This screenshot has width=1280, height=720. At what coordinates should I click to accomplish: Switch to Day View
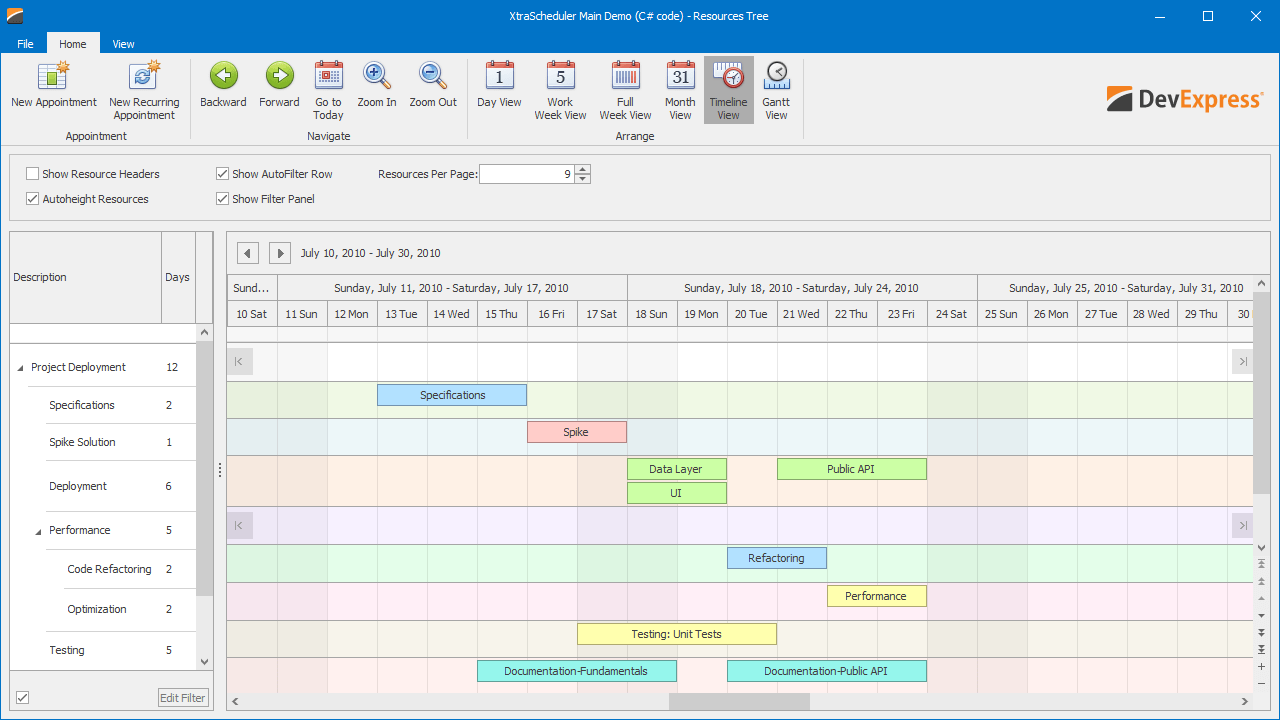(x=499, y=78)
